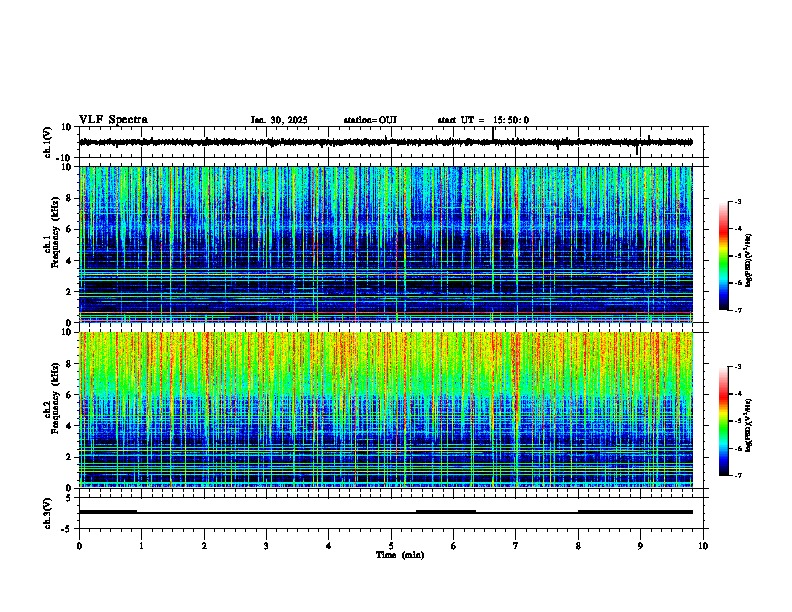Click the "Time (min)" axis title
This screenshot has width=792, height=612.
[400, 555]
